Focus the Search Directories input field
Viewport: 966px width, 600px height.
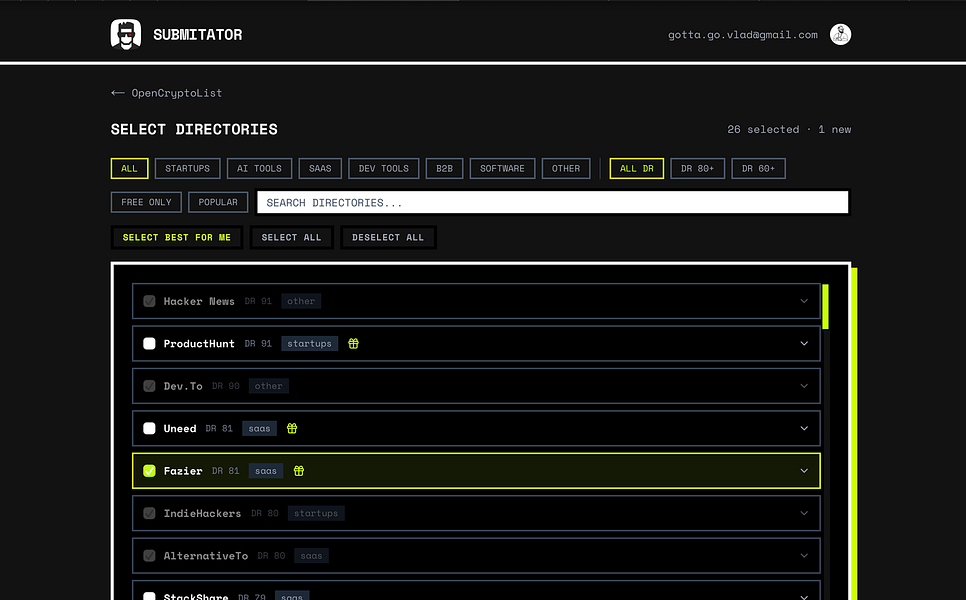point(553,203)
